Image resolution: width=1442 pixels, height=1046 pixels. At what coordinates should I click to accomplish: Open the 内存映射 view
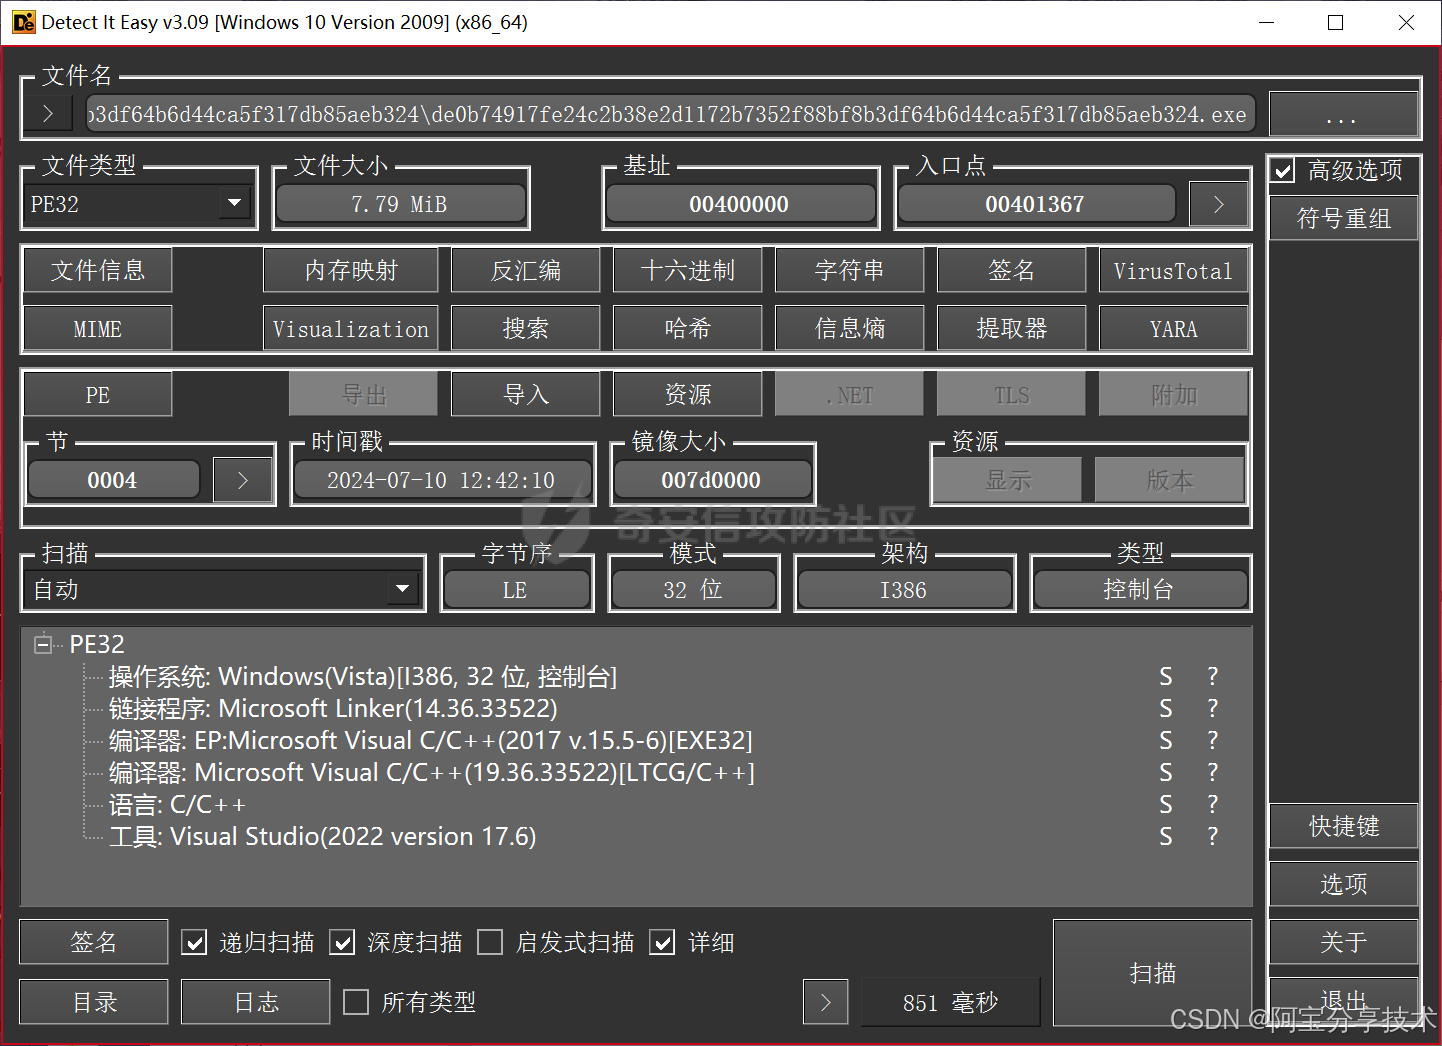click(x=351, y=270)
